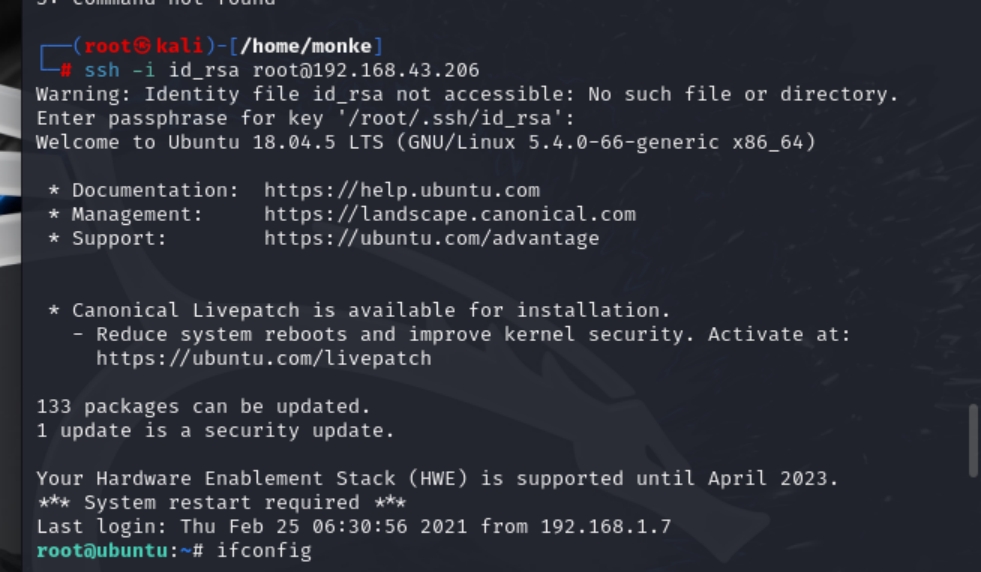981x572 pixels.
Task: Click the ifconfig command text
Action: (269, 551)
